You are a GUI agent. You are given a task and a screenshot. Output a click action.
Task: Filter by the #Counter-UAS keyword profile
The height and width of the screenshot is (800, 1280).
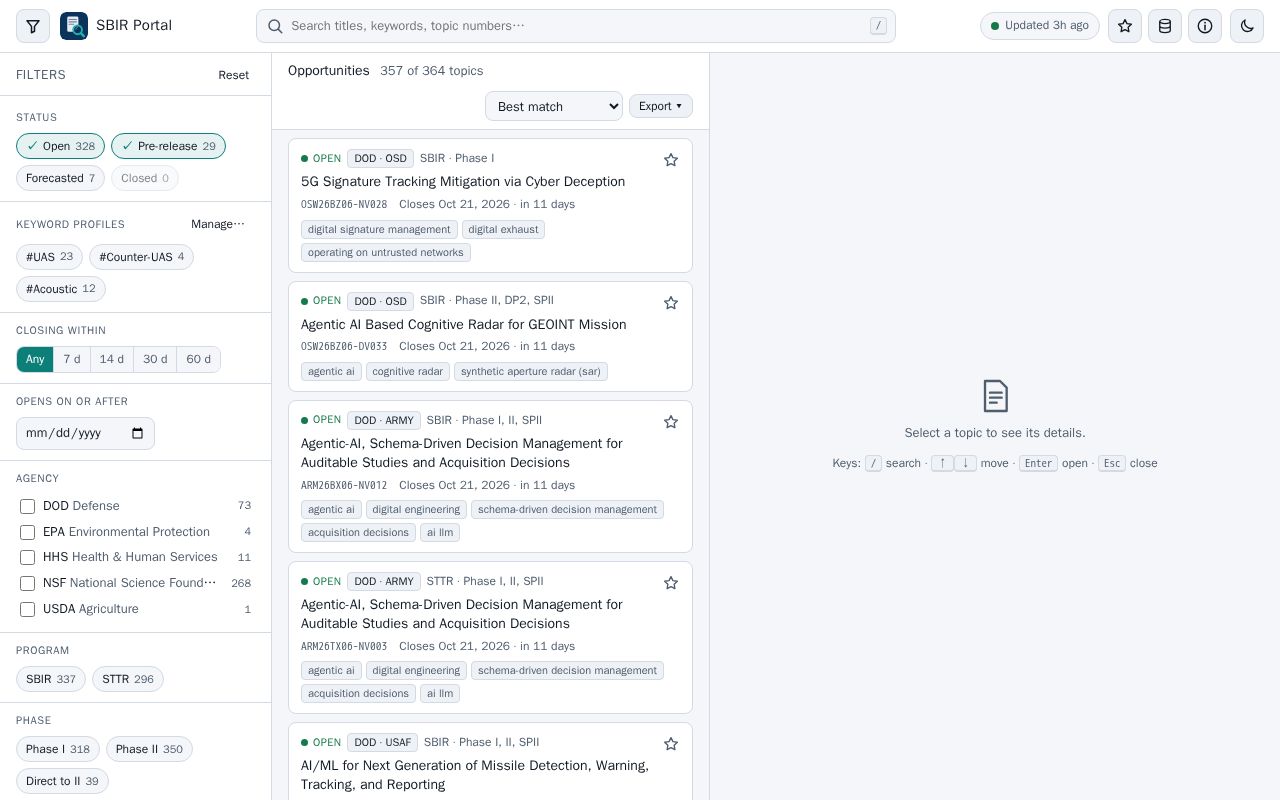[141, 257]
